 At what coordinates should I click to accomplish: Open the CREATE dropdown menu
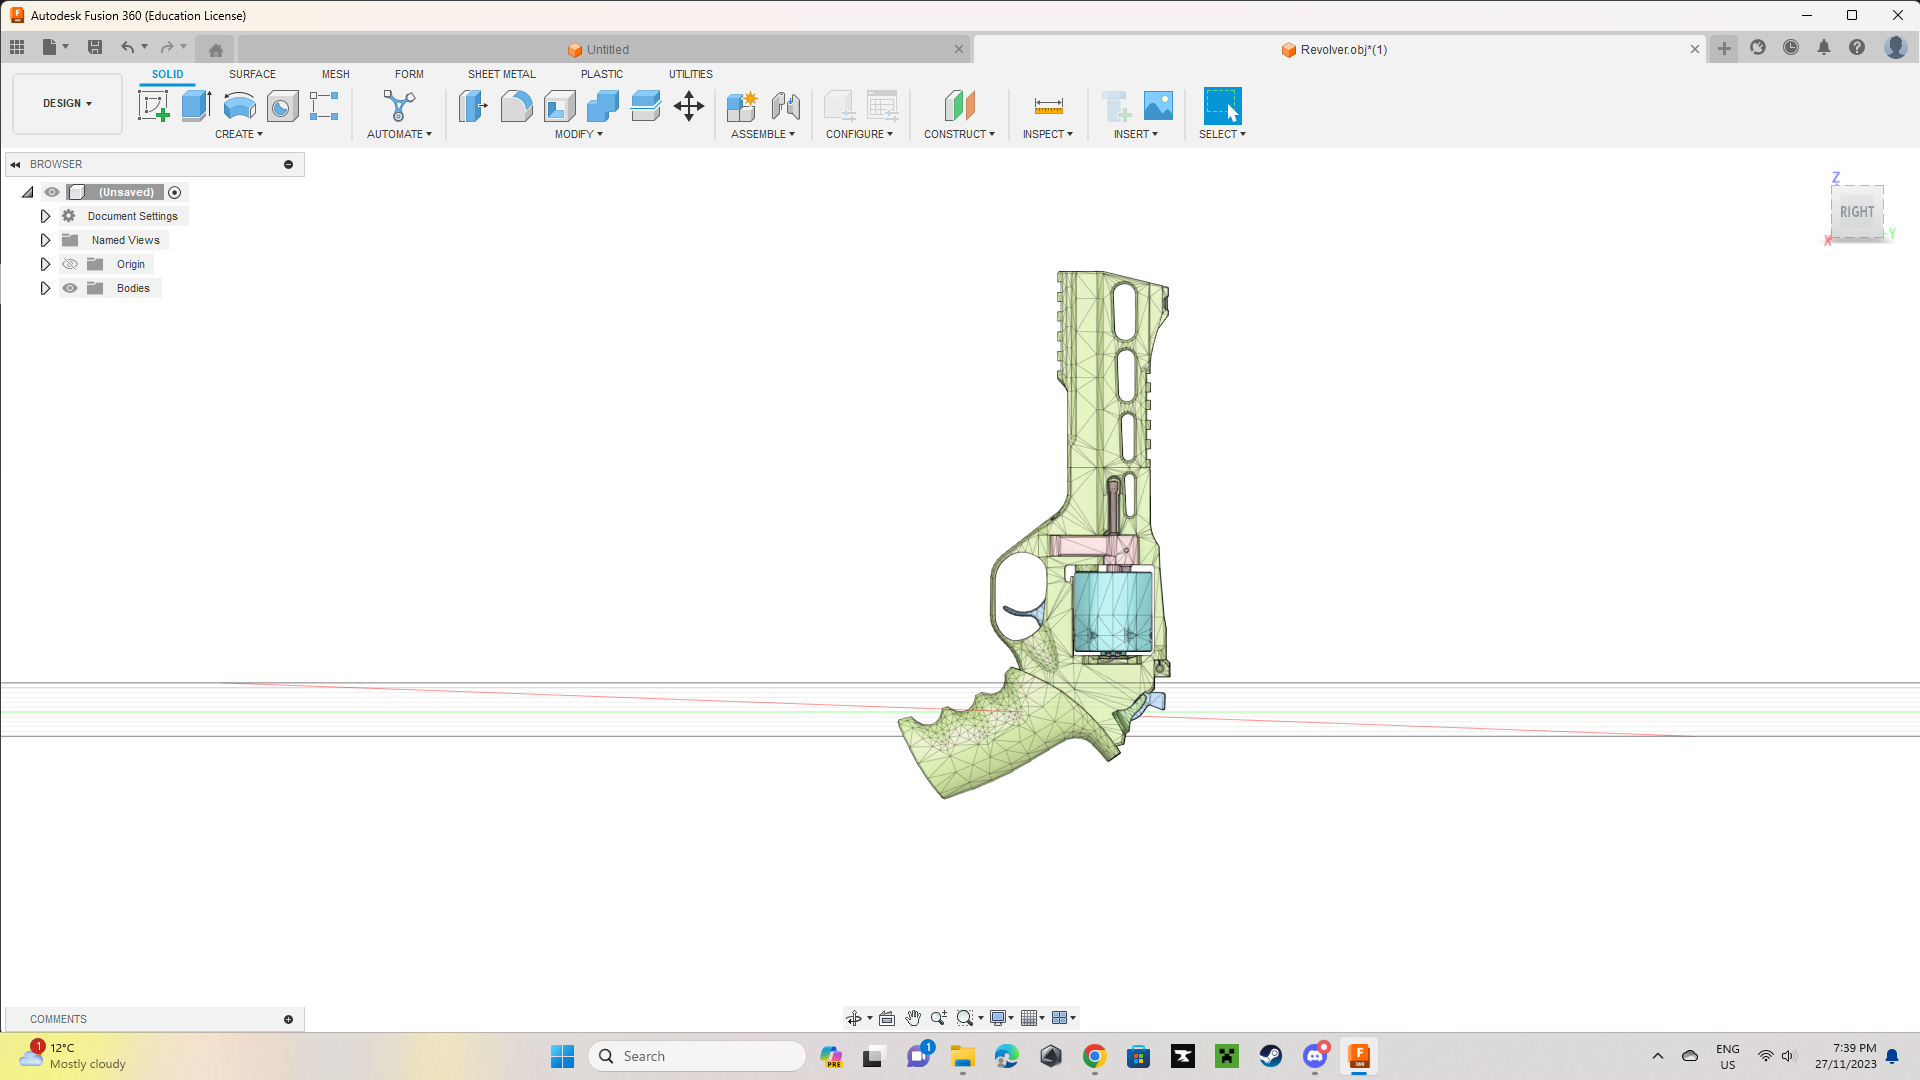click(x=239, y=134)
